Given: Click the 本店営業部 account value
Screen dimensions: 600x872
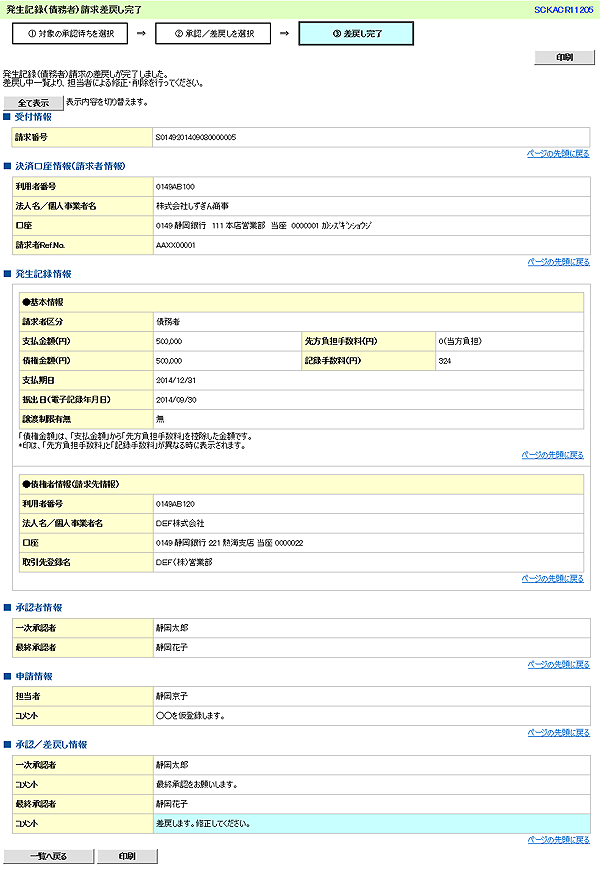Looking at the screenshot, I should pos(264,226).
